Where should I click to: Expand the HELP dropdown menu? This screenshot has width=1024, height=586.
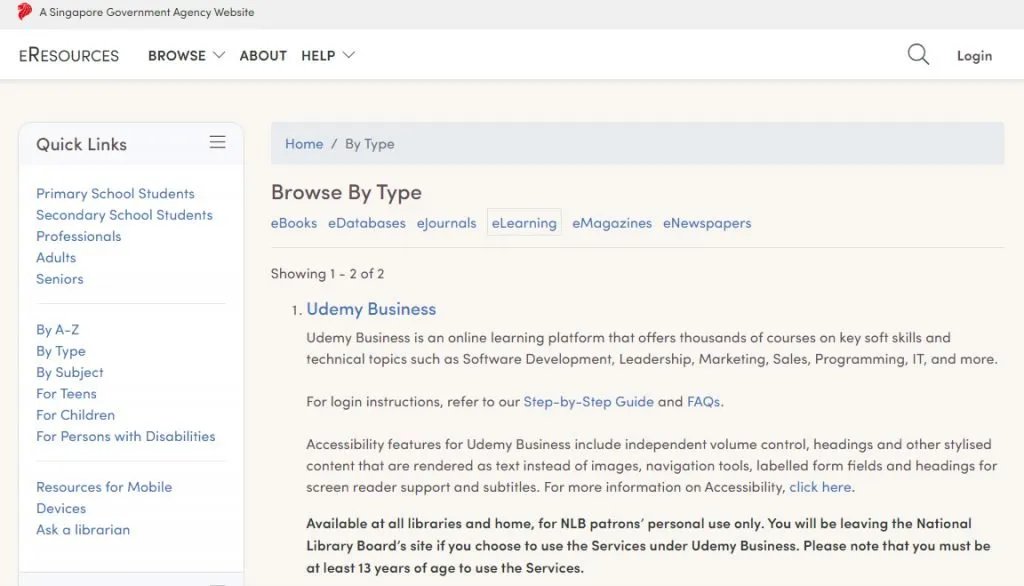[328, 56]
